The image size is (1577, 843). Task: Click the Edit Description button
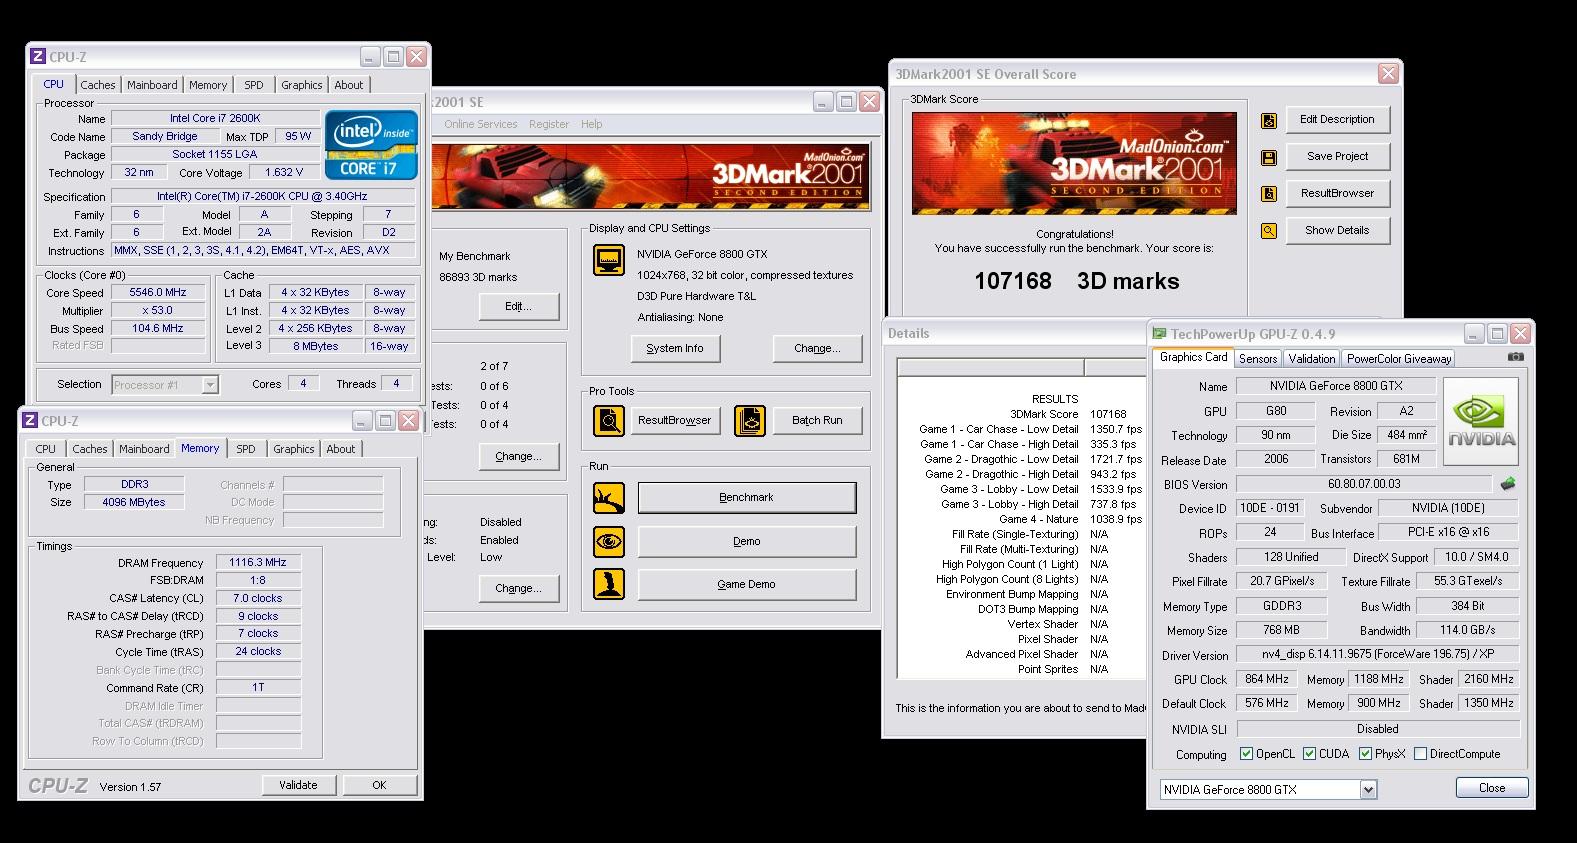click(x=1337, y=120)
